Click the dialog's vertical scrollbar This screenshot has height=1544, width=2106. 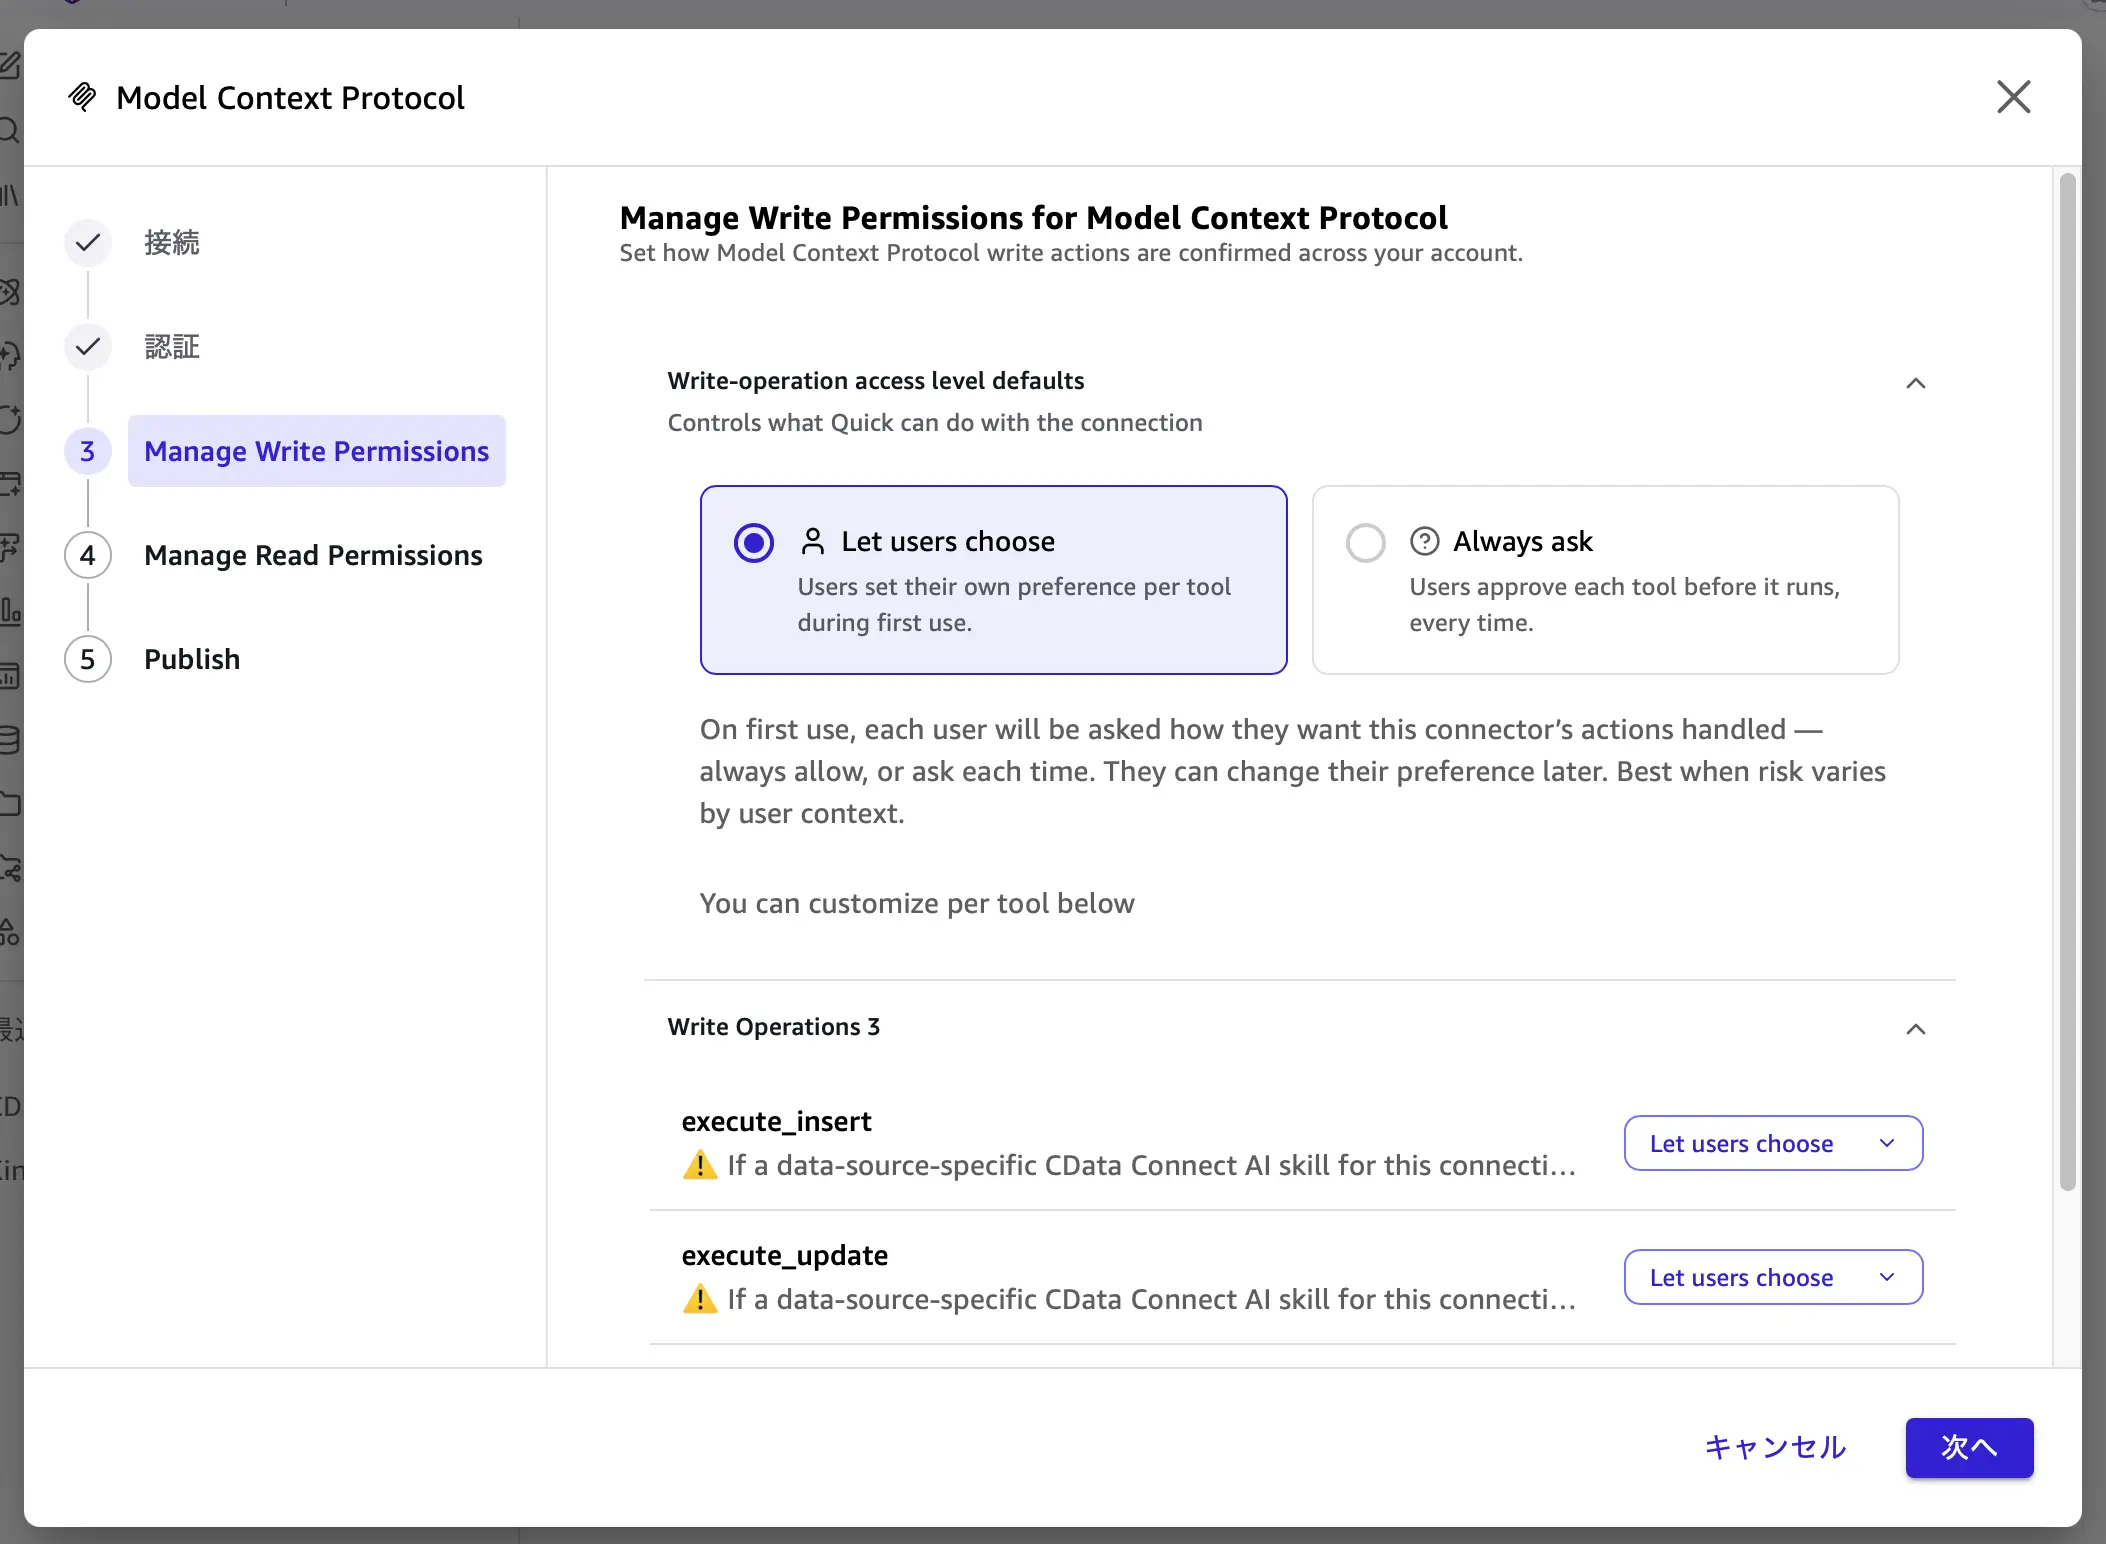(x=2067, y=682)
